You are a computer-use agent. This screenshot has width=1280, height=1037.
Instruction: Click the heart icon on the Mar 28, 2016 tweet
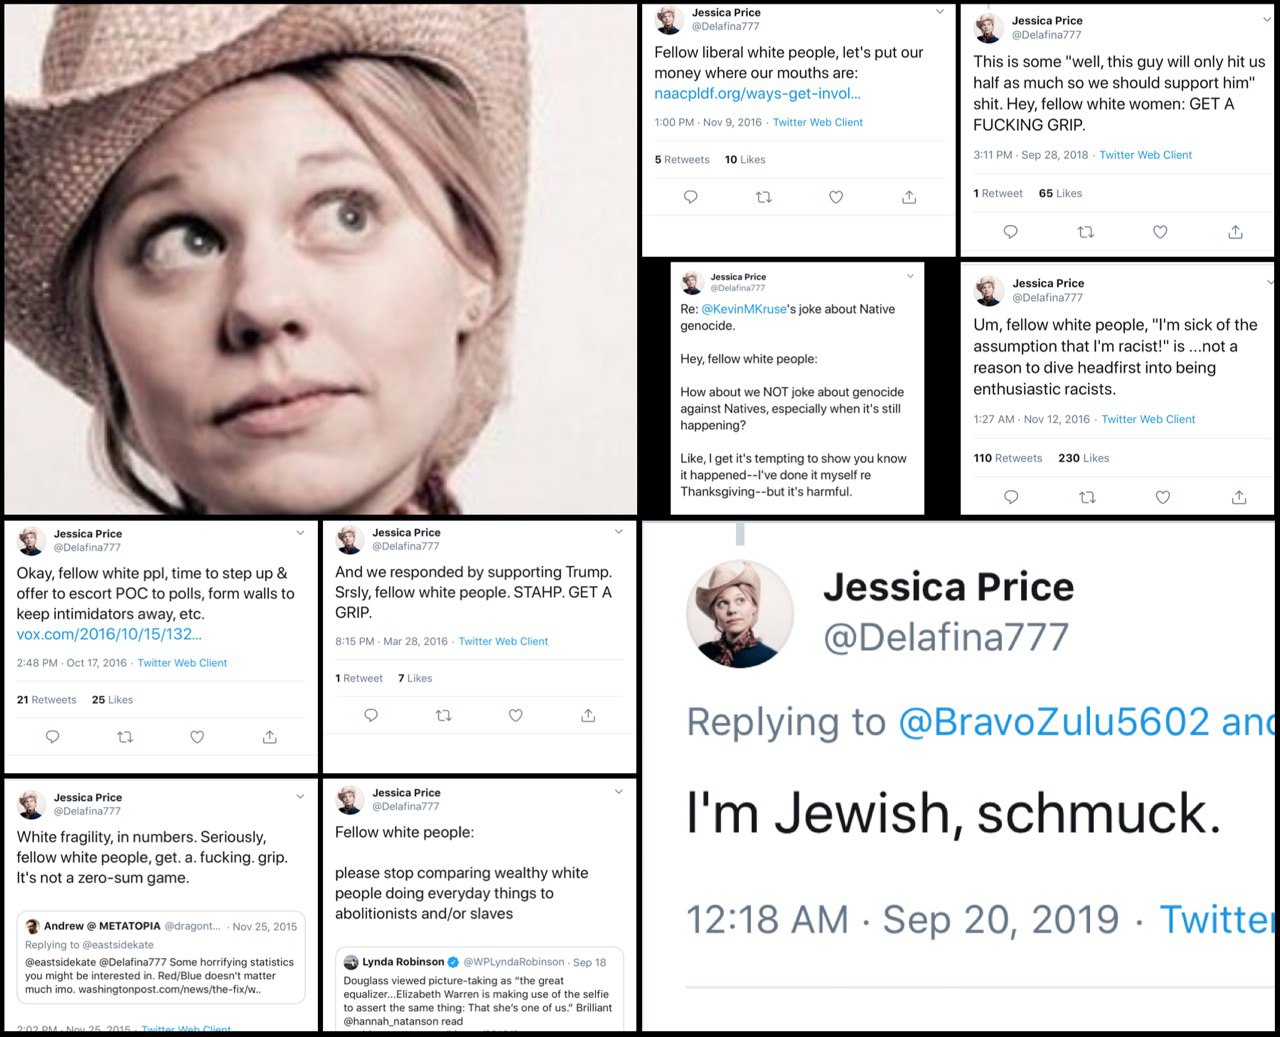[516, 715]
